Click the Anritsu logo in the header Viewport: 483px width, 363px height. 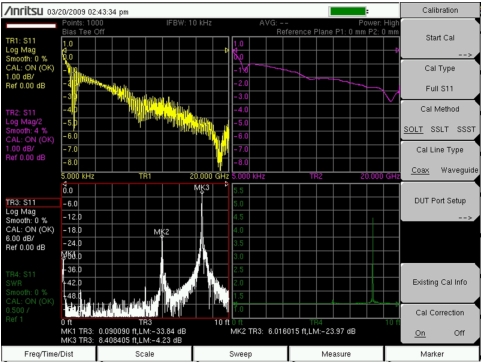[24, 11]
